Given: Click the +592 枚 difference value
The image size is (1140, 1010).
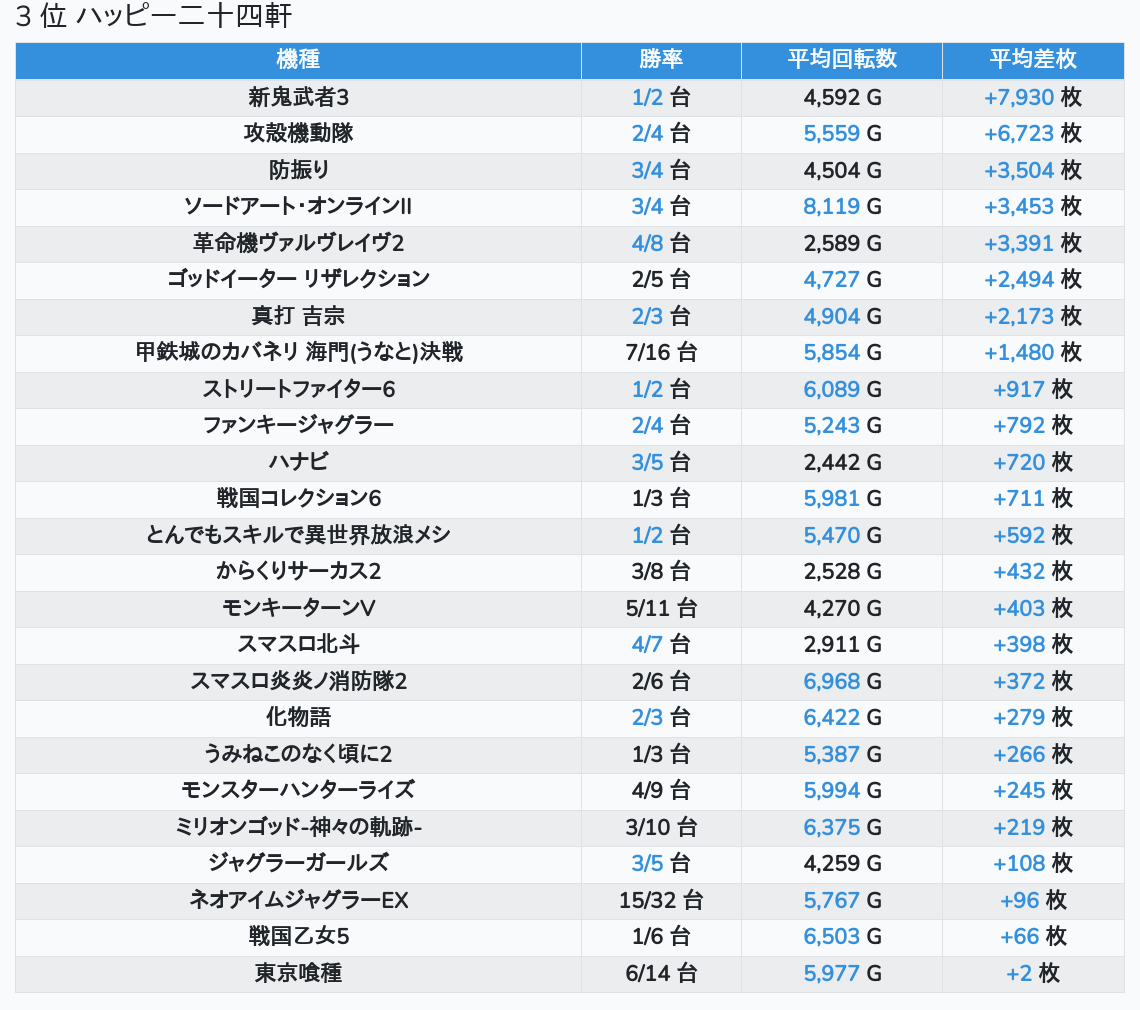Looking at the screenshot, I should click(1032, 535).
